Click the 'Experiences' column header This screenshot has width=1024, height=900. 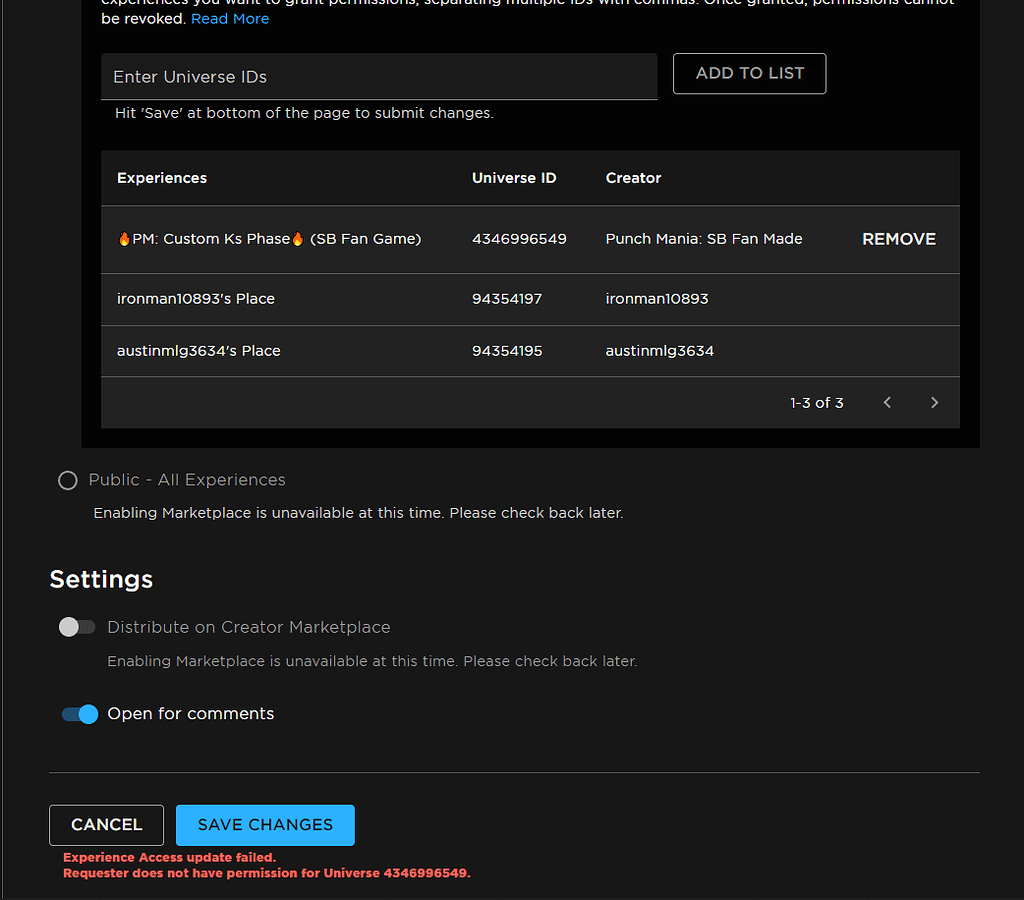pos(161,177)
